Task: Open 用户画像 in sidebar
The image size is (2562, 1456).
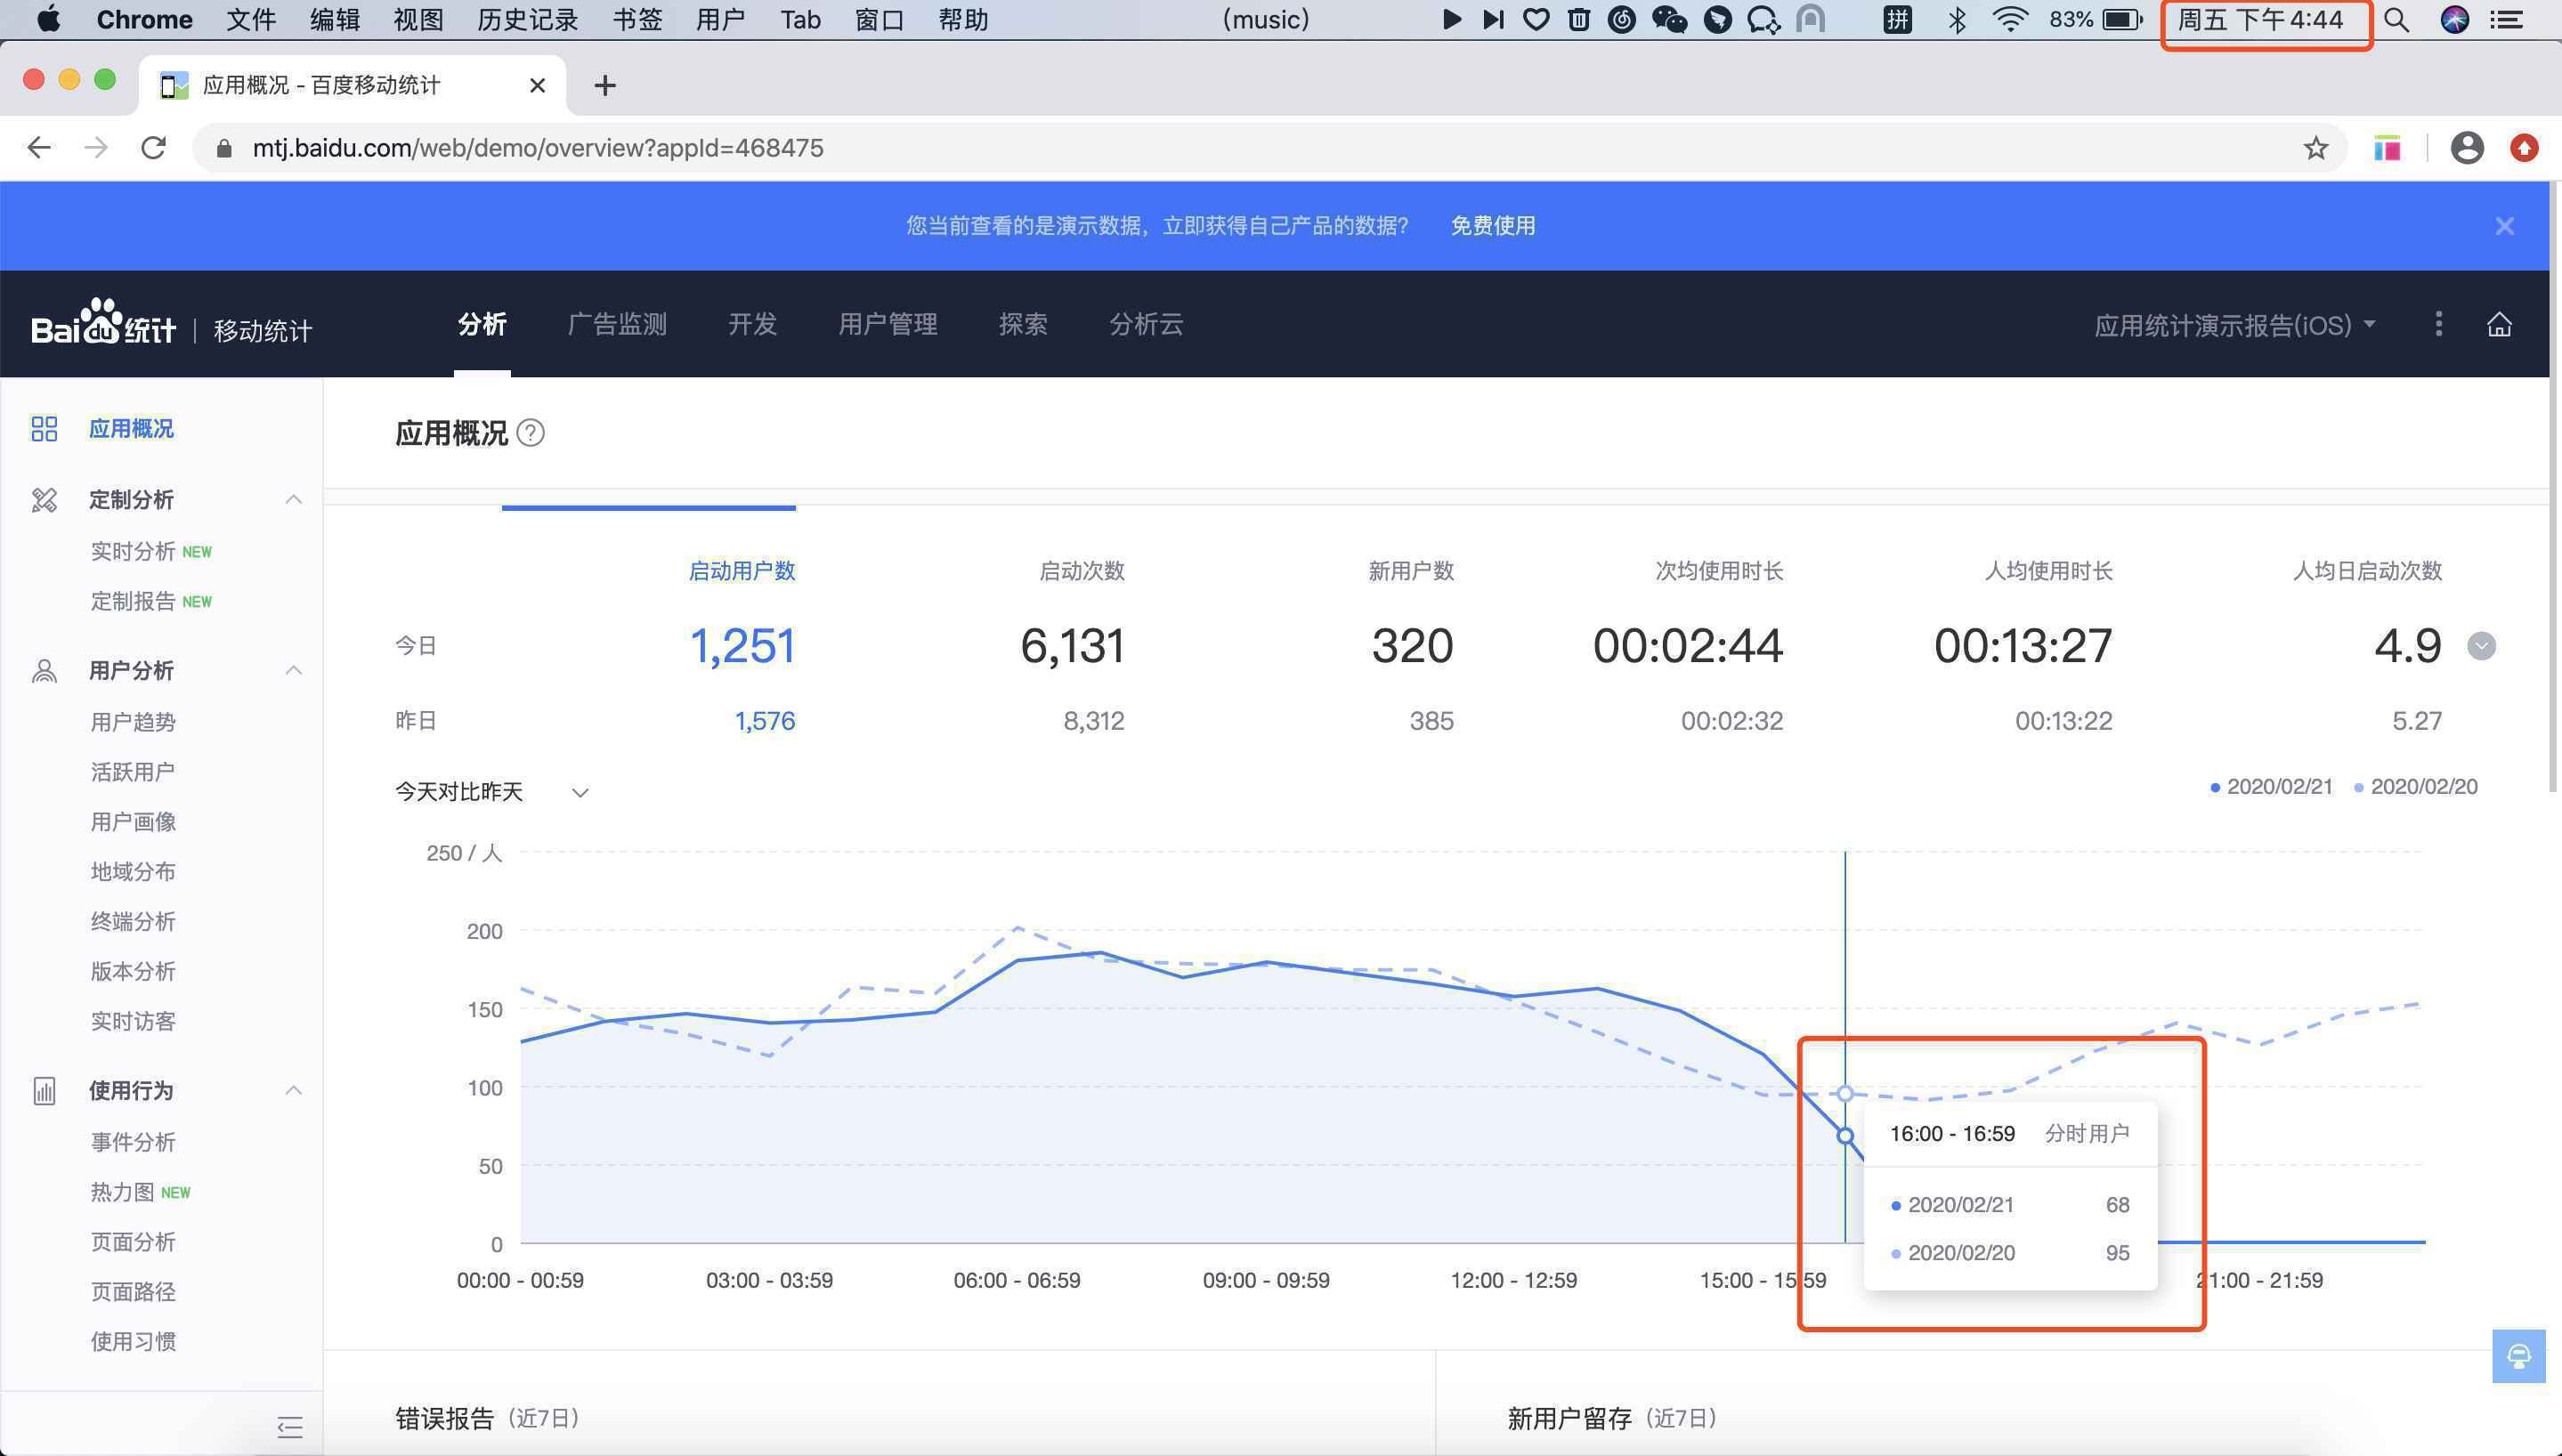Action: pyautogui.click(x=133, y=822)
